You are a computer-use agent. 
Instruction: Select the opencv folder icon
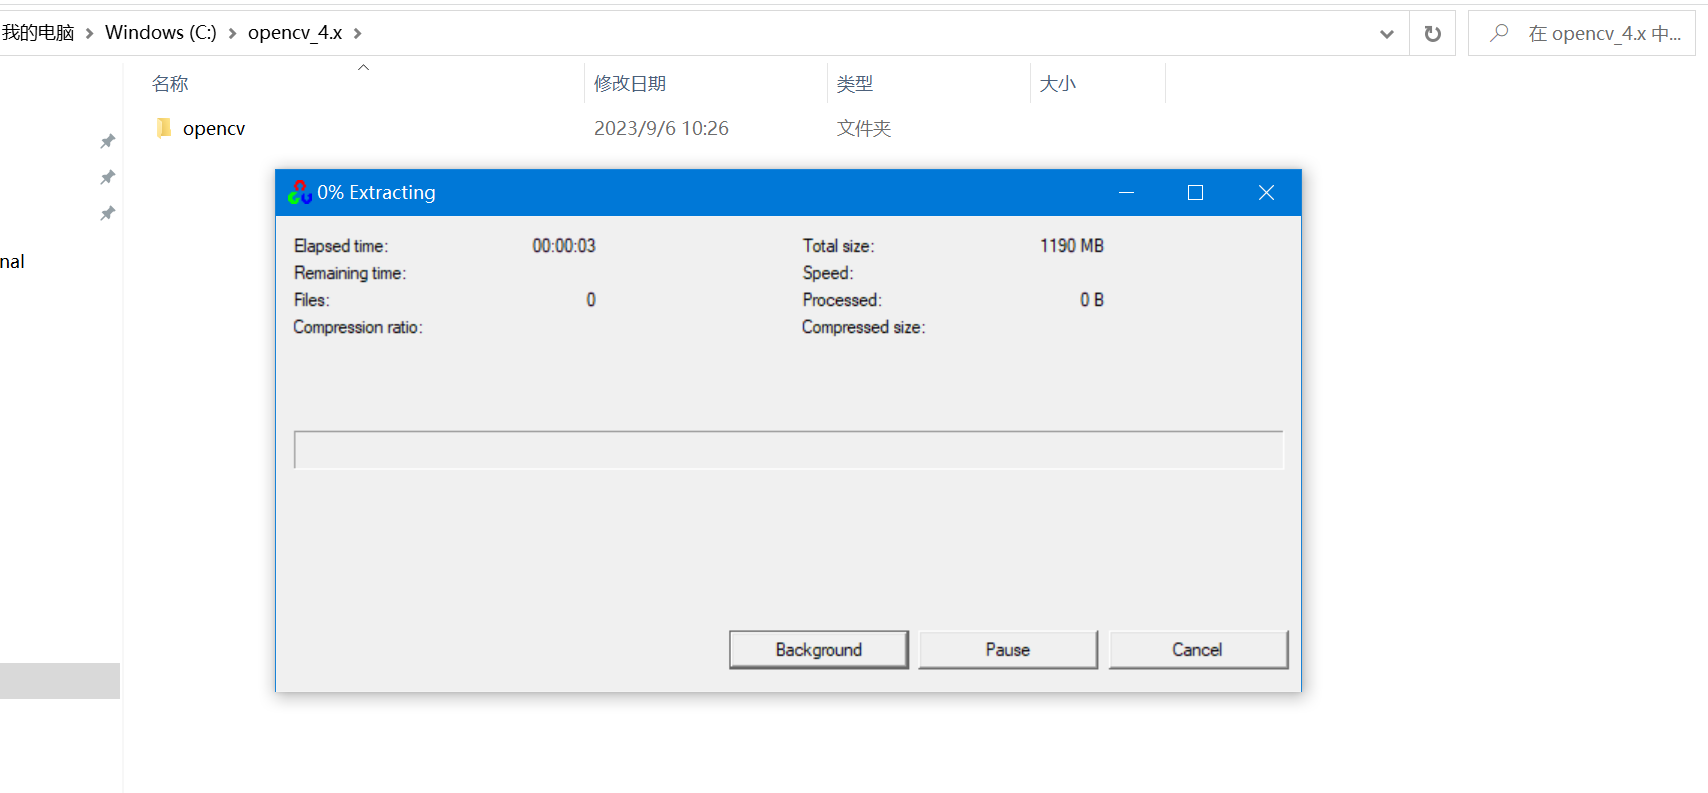coord(164,128)
